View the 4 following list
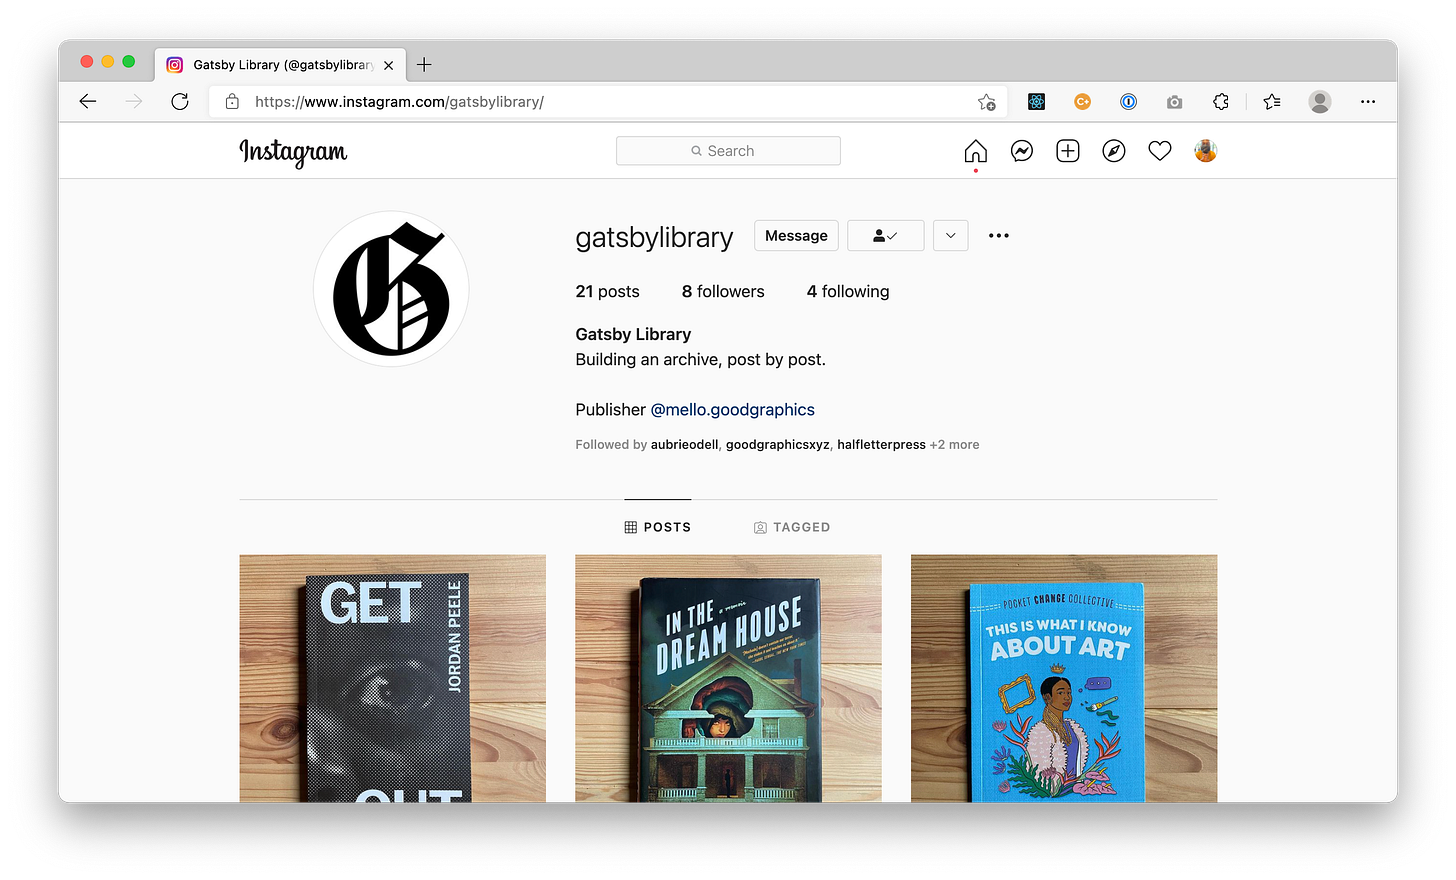 point(848,291)
